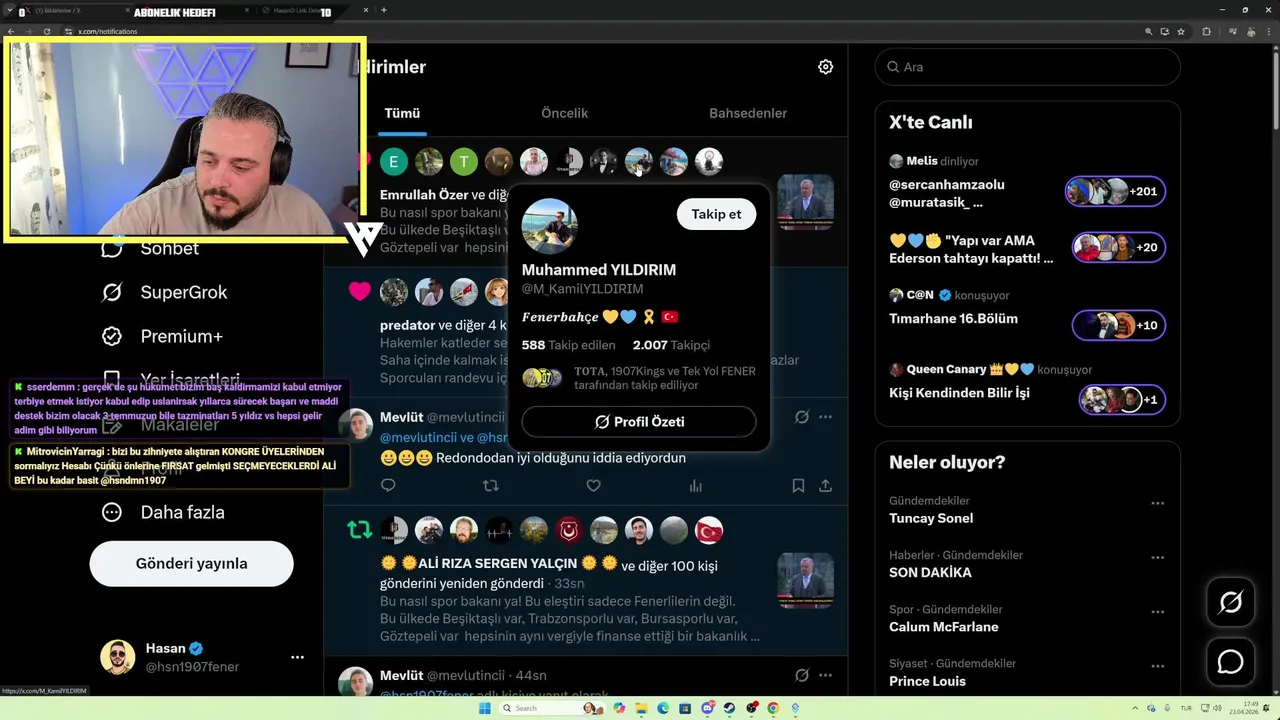Like Mevlüt's Redondodan post
1280x720 pixels.
coord(593,486)
